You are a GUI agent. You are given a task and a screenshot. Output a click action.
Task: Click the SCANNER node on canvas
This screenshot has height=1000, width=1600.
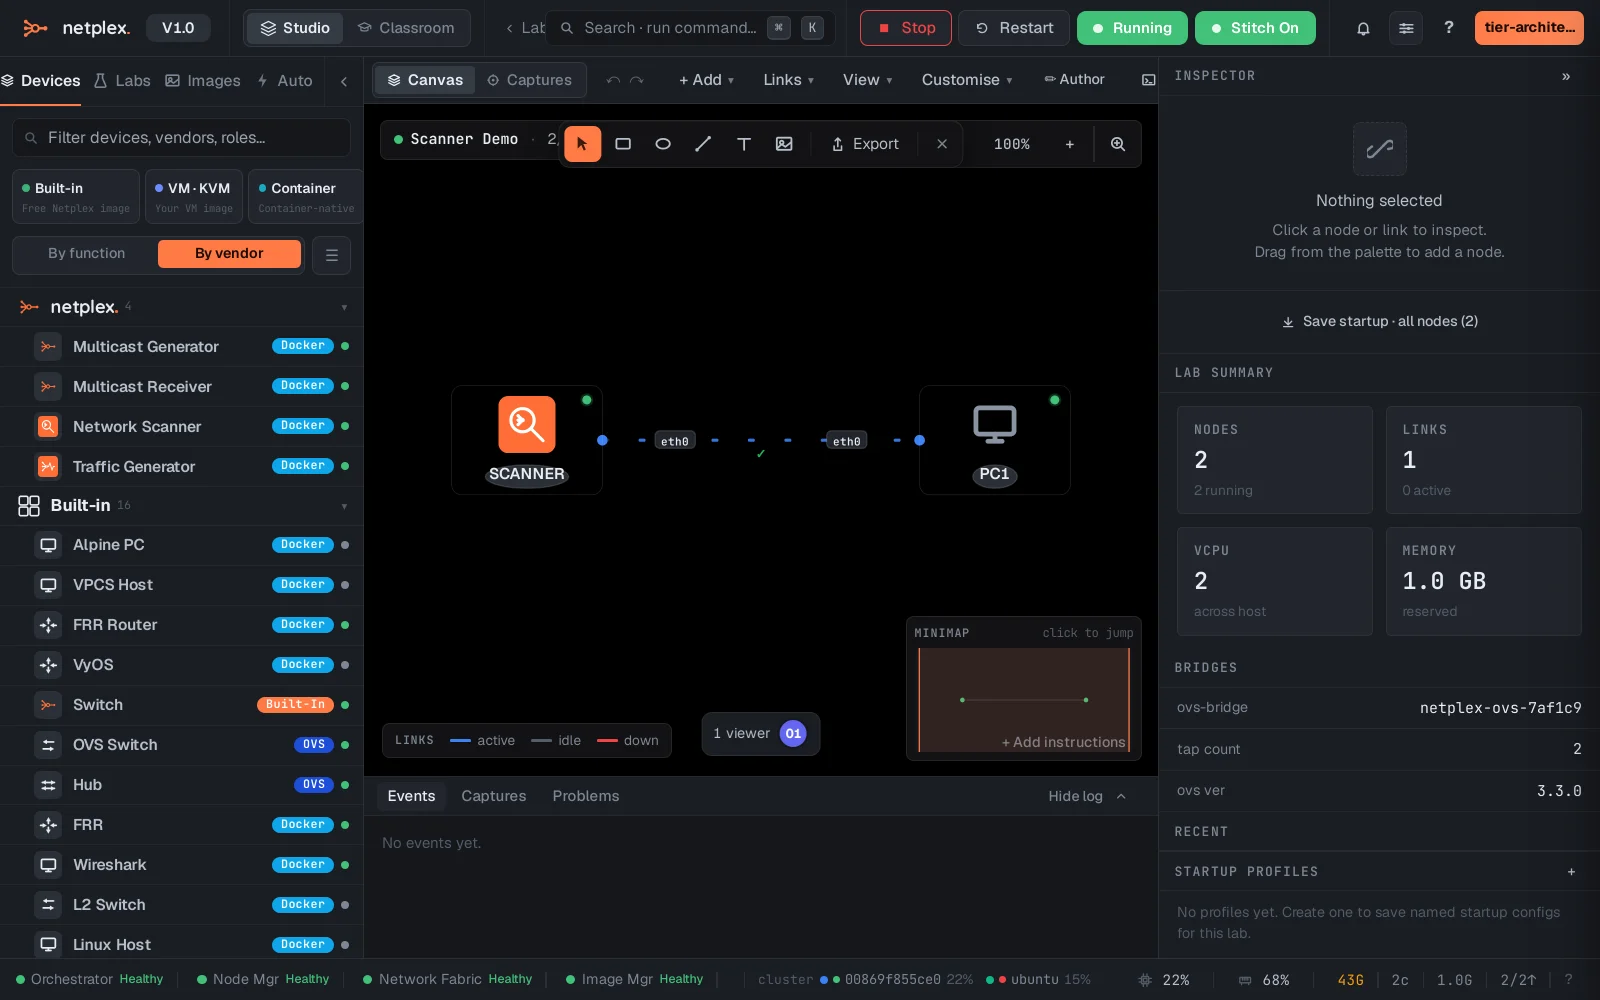coord(527,440)
